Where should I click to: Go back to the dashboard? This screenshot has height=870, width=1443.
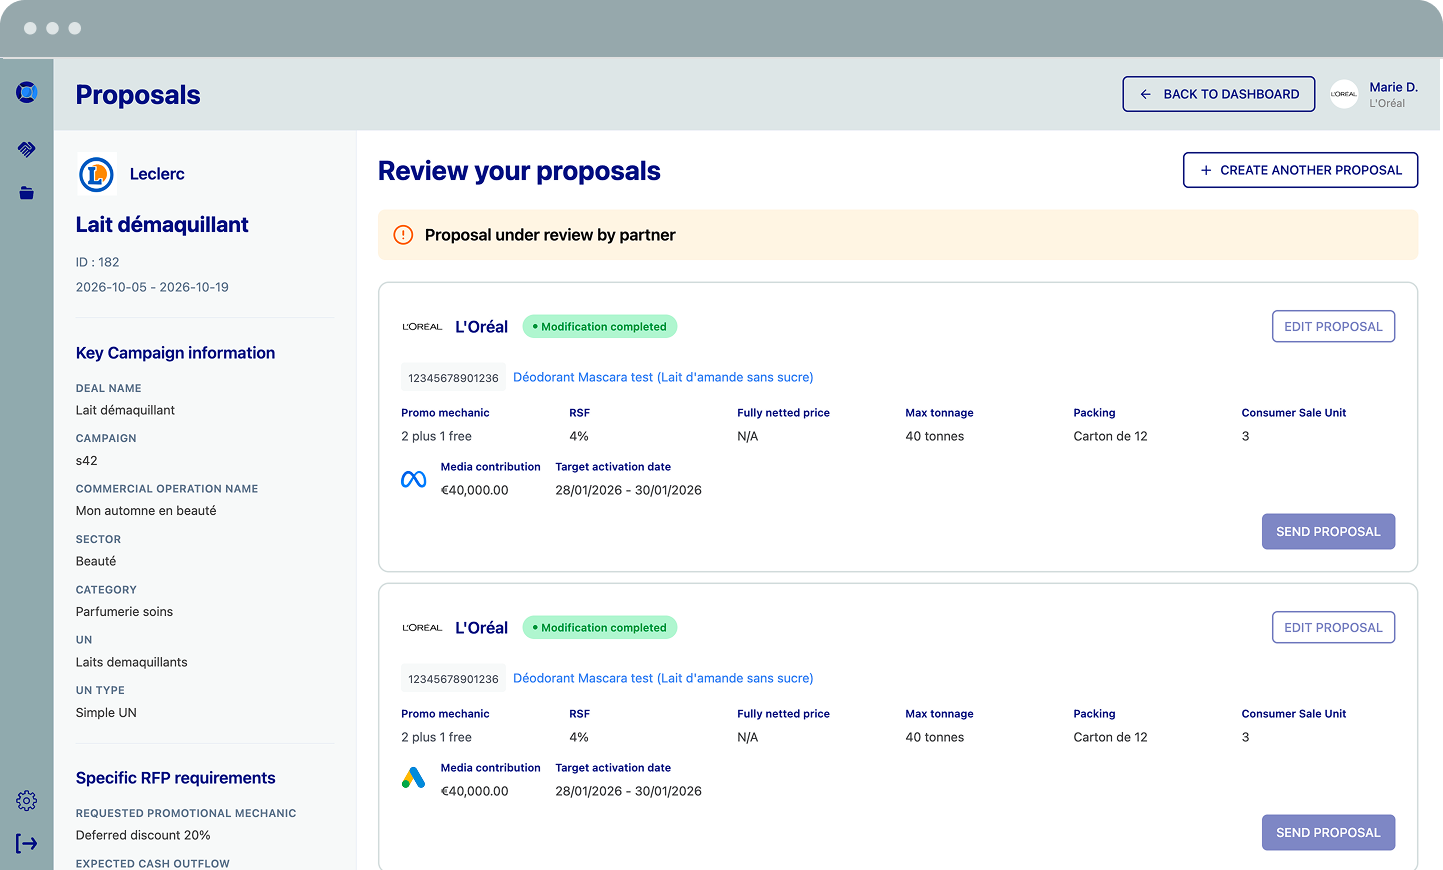click(x=1219, y=94)
